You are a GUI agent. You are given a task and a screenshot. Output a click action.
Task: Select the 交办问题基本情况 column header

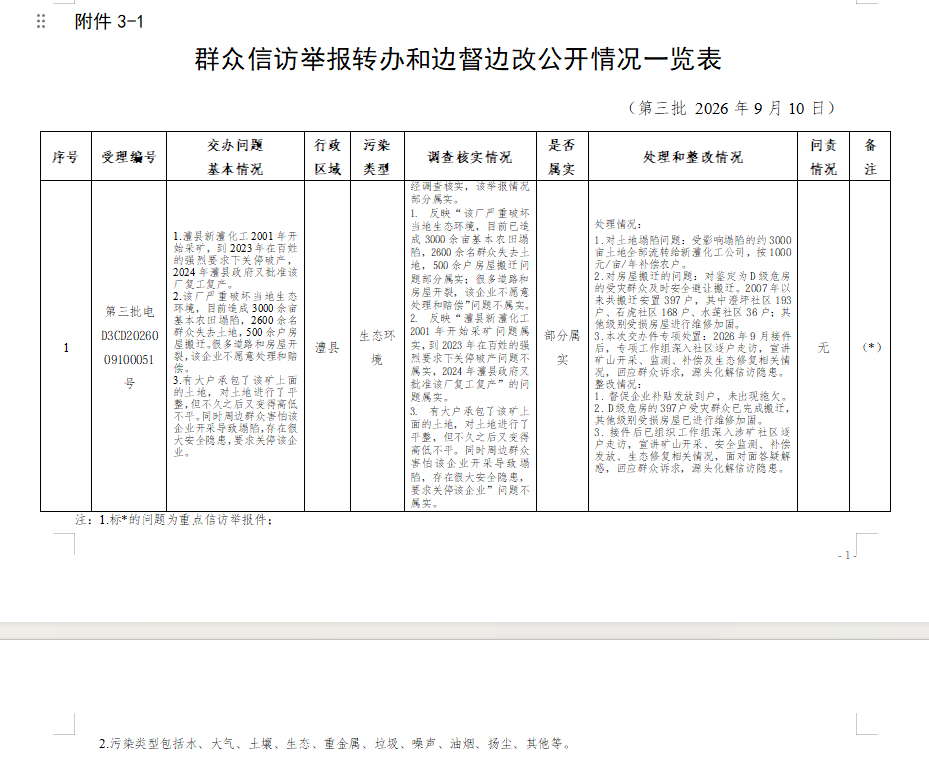click(x=235, y=156)
